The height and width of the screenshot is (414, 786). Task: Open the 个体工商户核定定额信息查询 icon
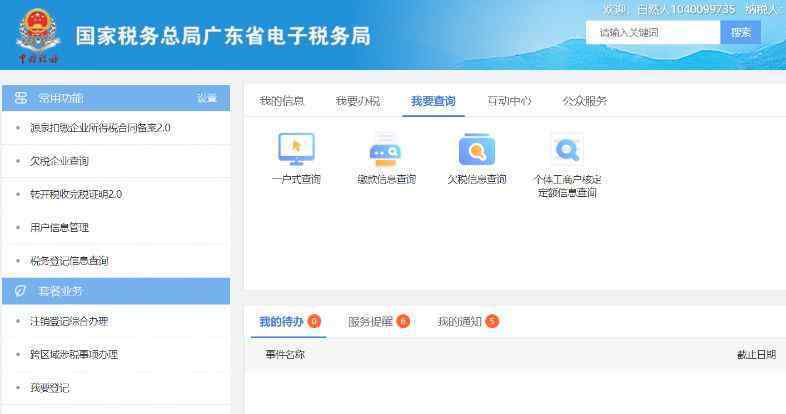click(567, 151)
